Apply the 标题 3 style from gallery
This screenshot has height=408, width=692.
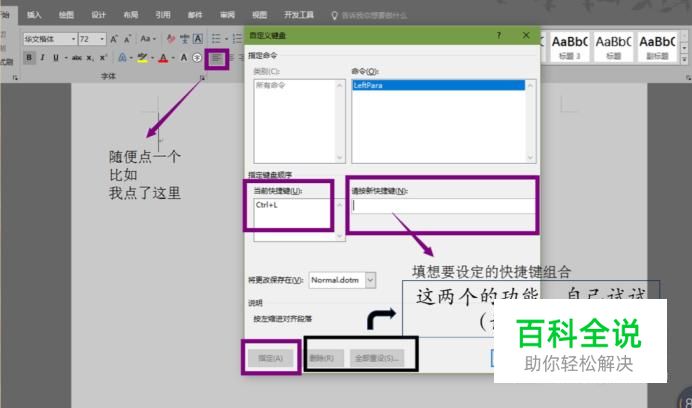tap(569, 47)
